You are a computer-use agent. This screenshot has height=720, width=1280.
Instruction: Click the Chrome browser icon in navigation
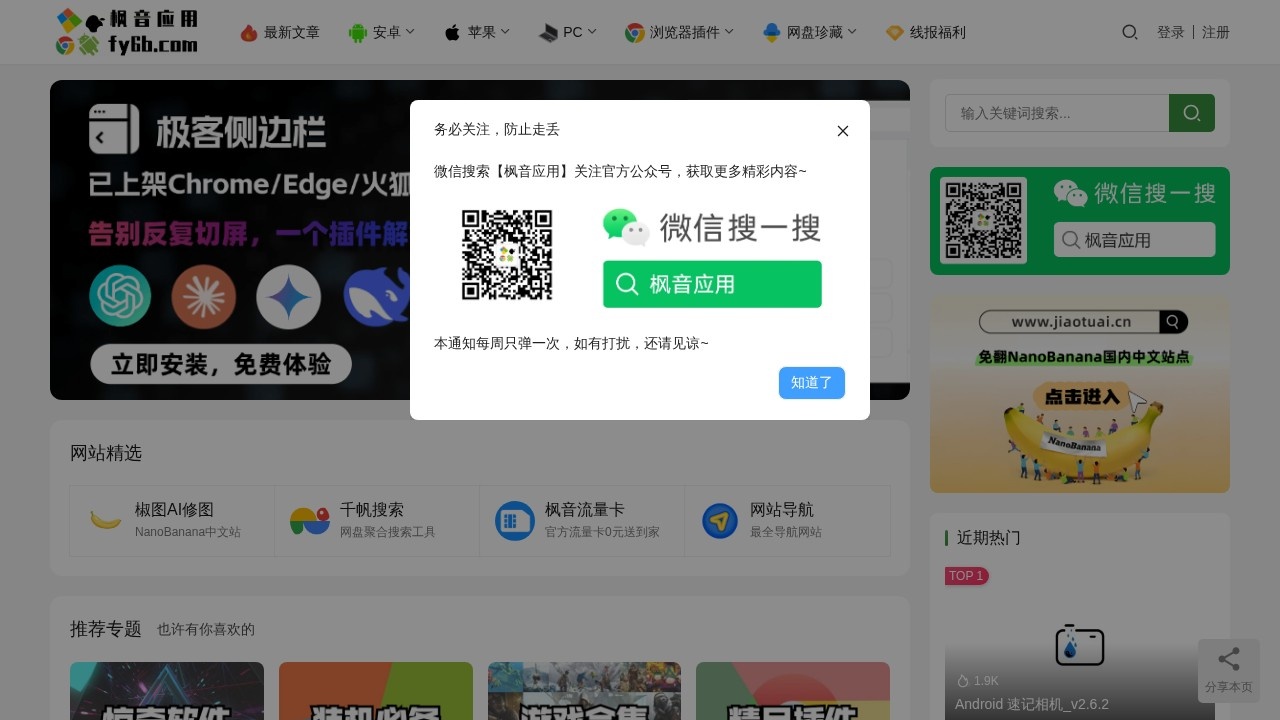click(635, 33)
